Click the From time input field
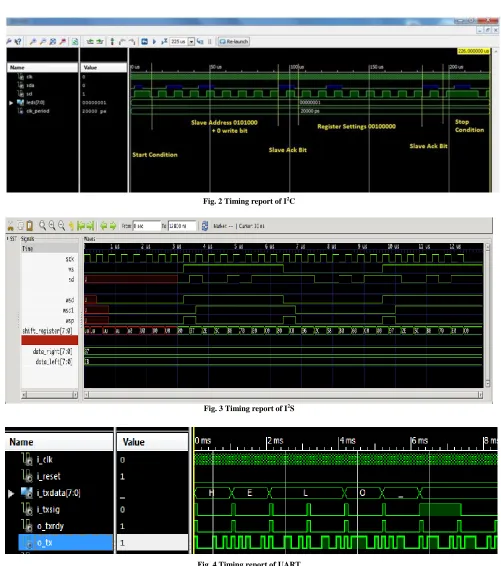Screen dimensions: 501x566 [x=147, y=226]
